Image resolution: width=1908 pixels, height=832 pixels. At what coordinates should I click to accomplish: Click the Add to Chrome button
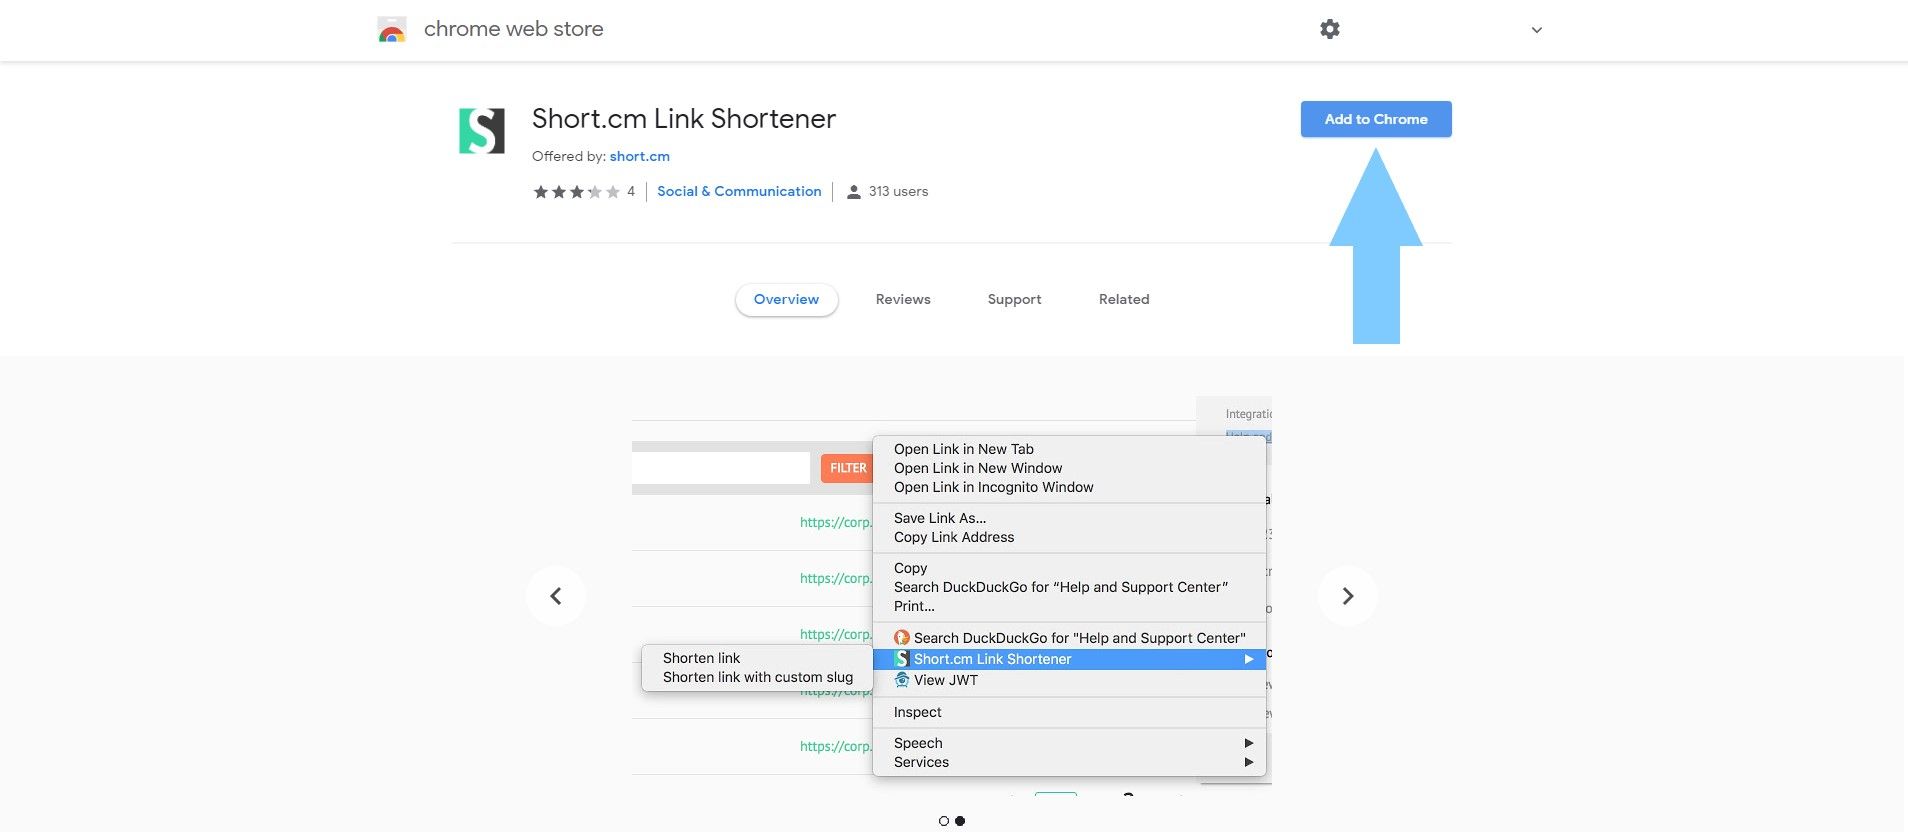tap(1376, 119)
